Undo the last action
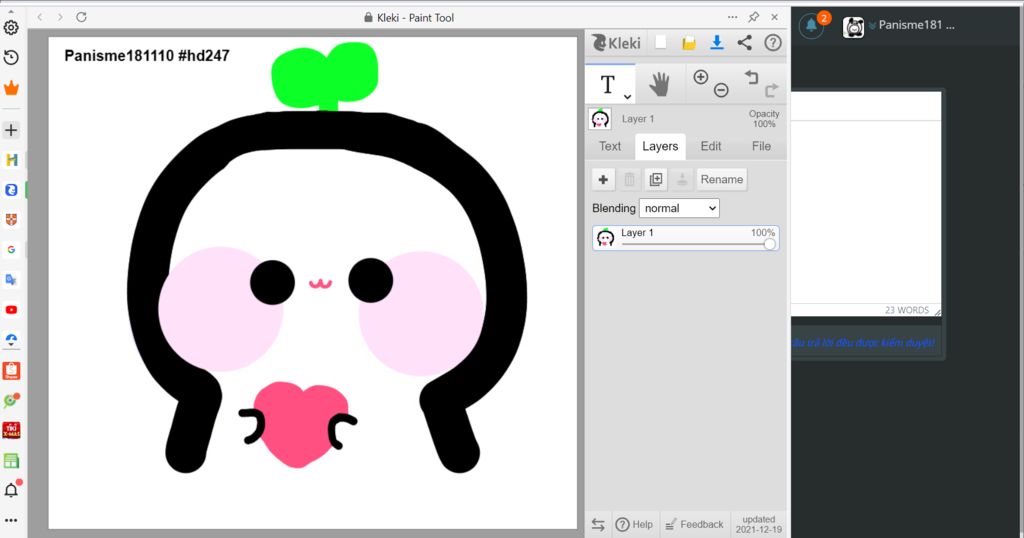Viewport: 1024px width, 538px height. click(751, 77)
